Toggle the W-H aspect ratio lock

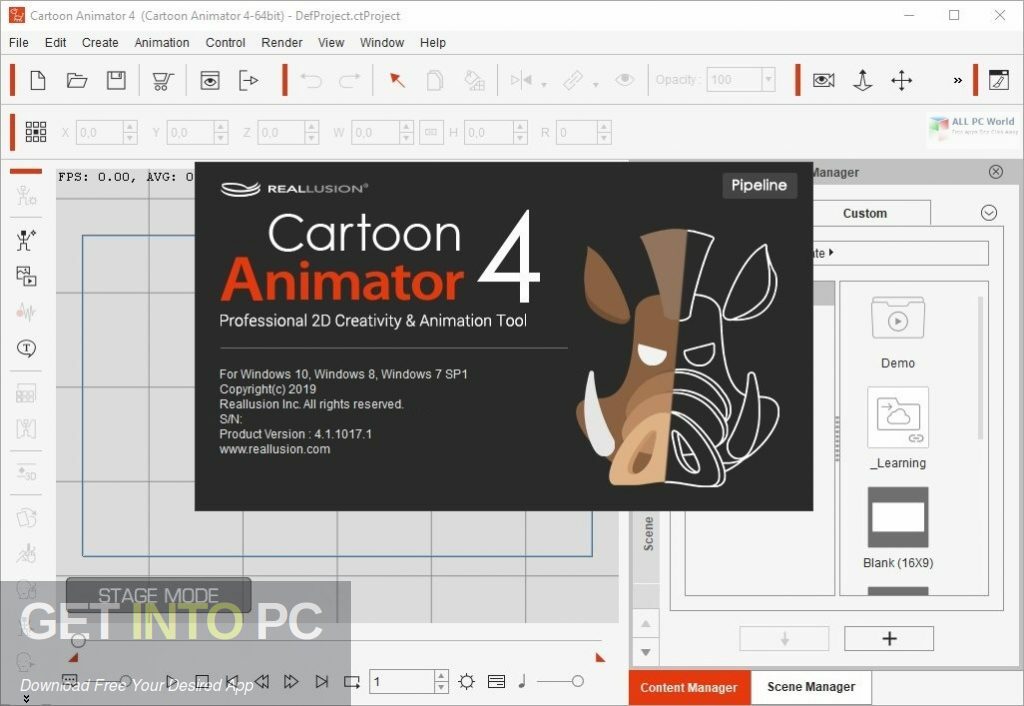click(431, 133)
